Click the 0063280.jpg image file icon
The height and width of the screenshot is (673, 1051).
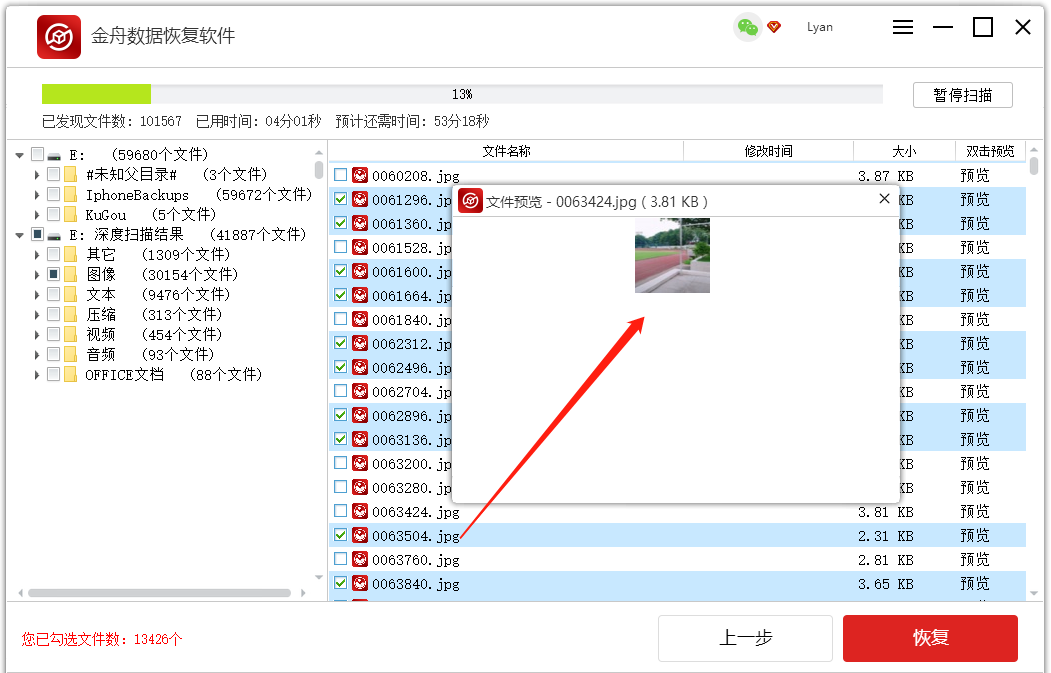point(360,487)
